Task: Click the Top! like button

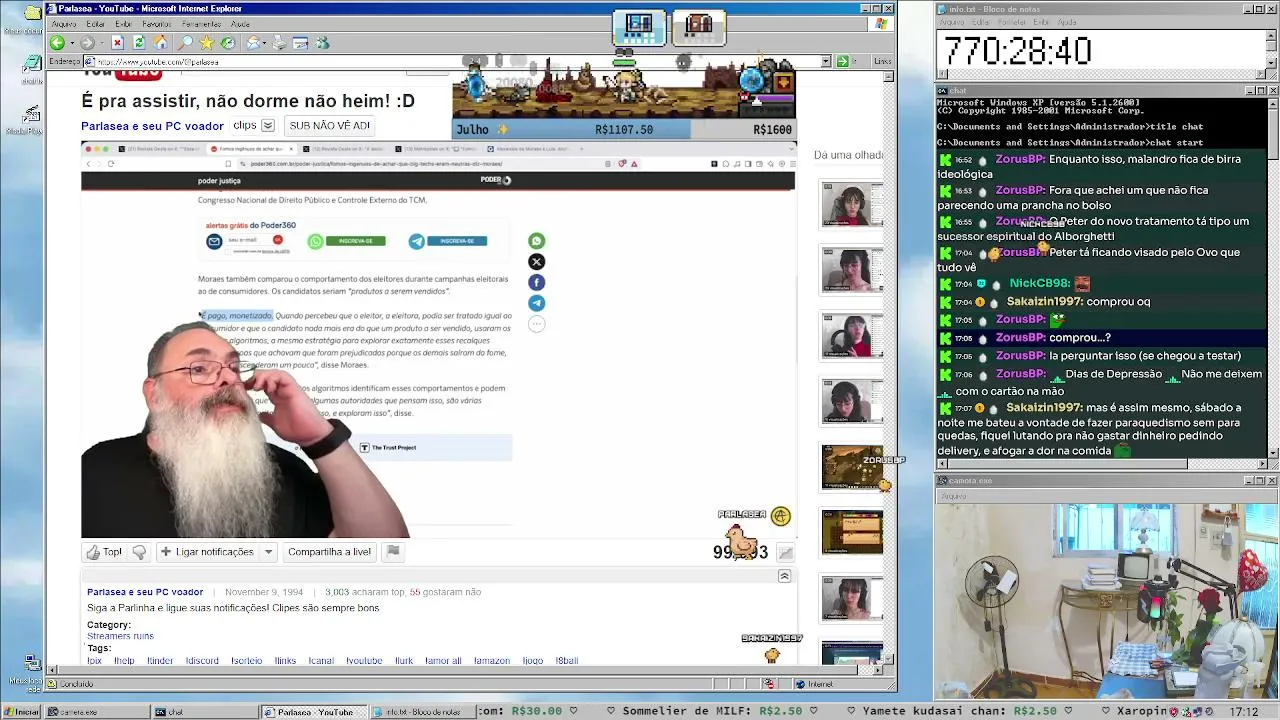Action: 104,552
